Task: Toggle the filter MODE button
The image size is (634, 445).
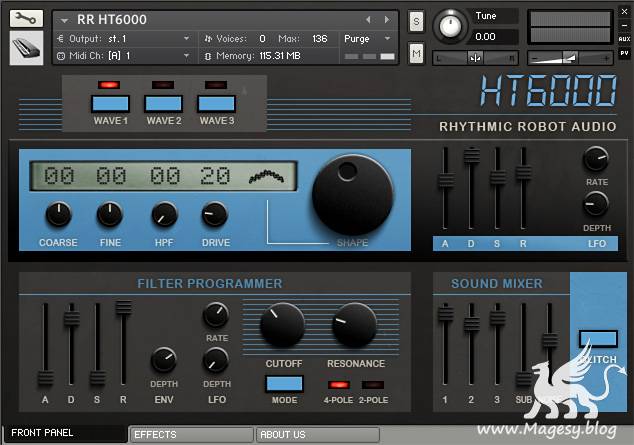Action: pos(284,384)
